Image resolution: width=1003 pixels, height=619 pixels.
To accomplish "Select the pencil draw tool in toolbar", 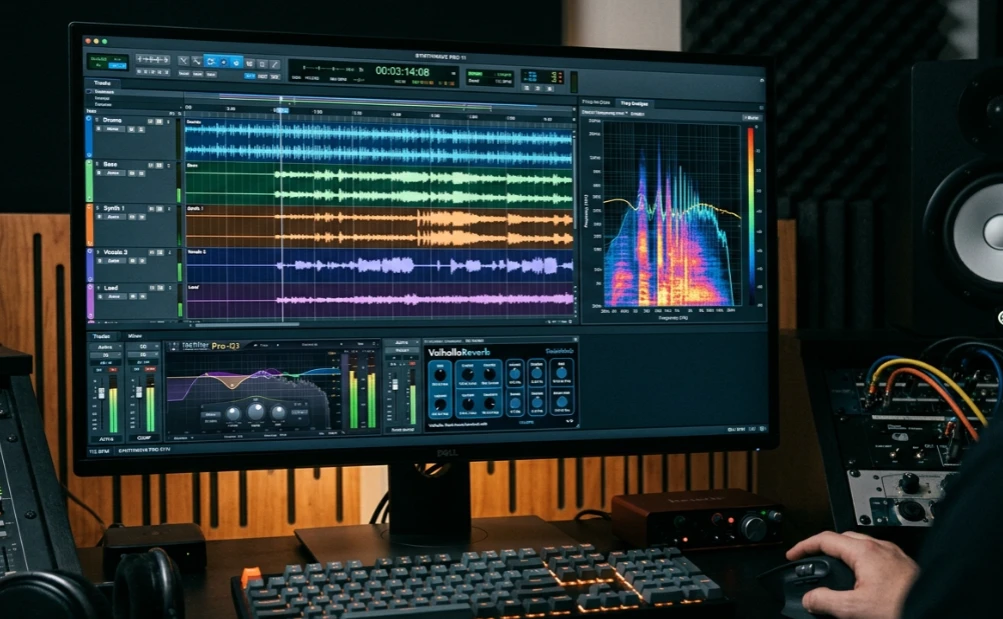I will [x=274, y=64].
